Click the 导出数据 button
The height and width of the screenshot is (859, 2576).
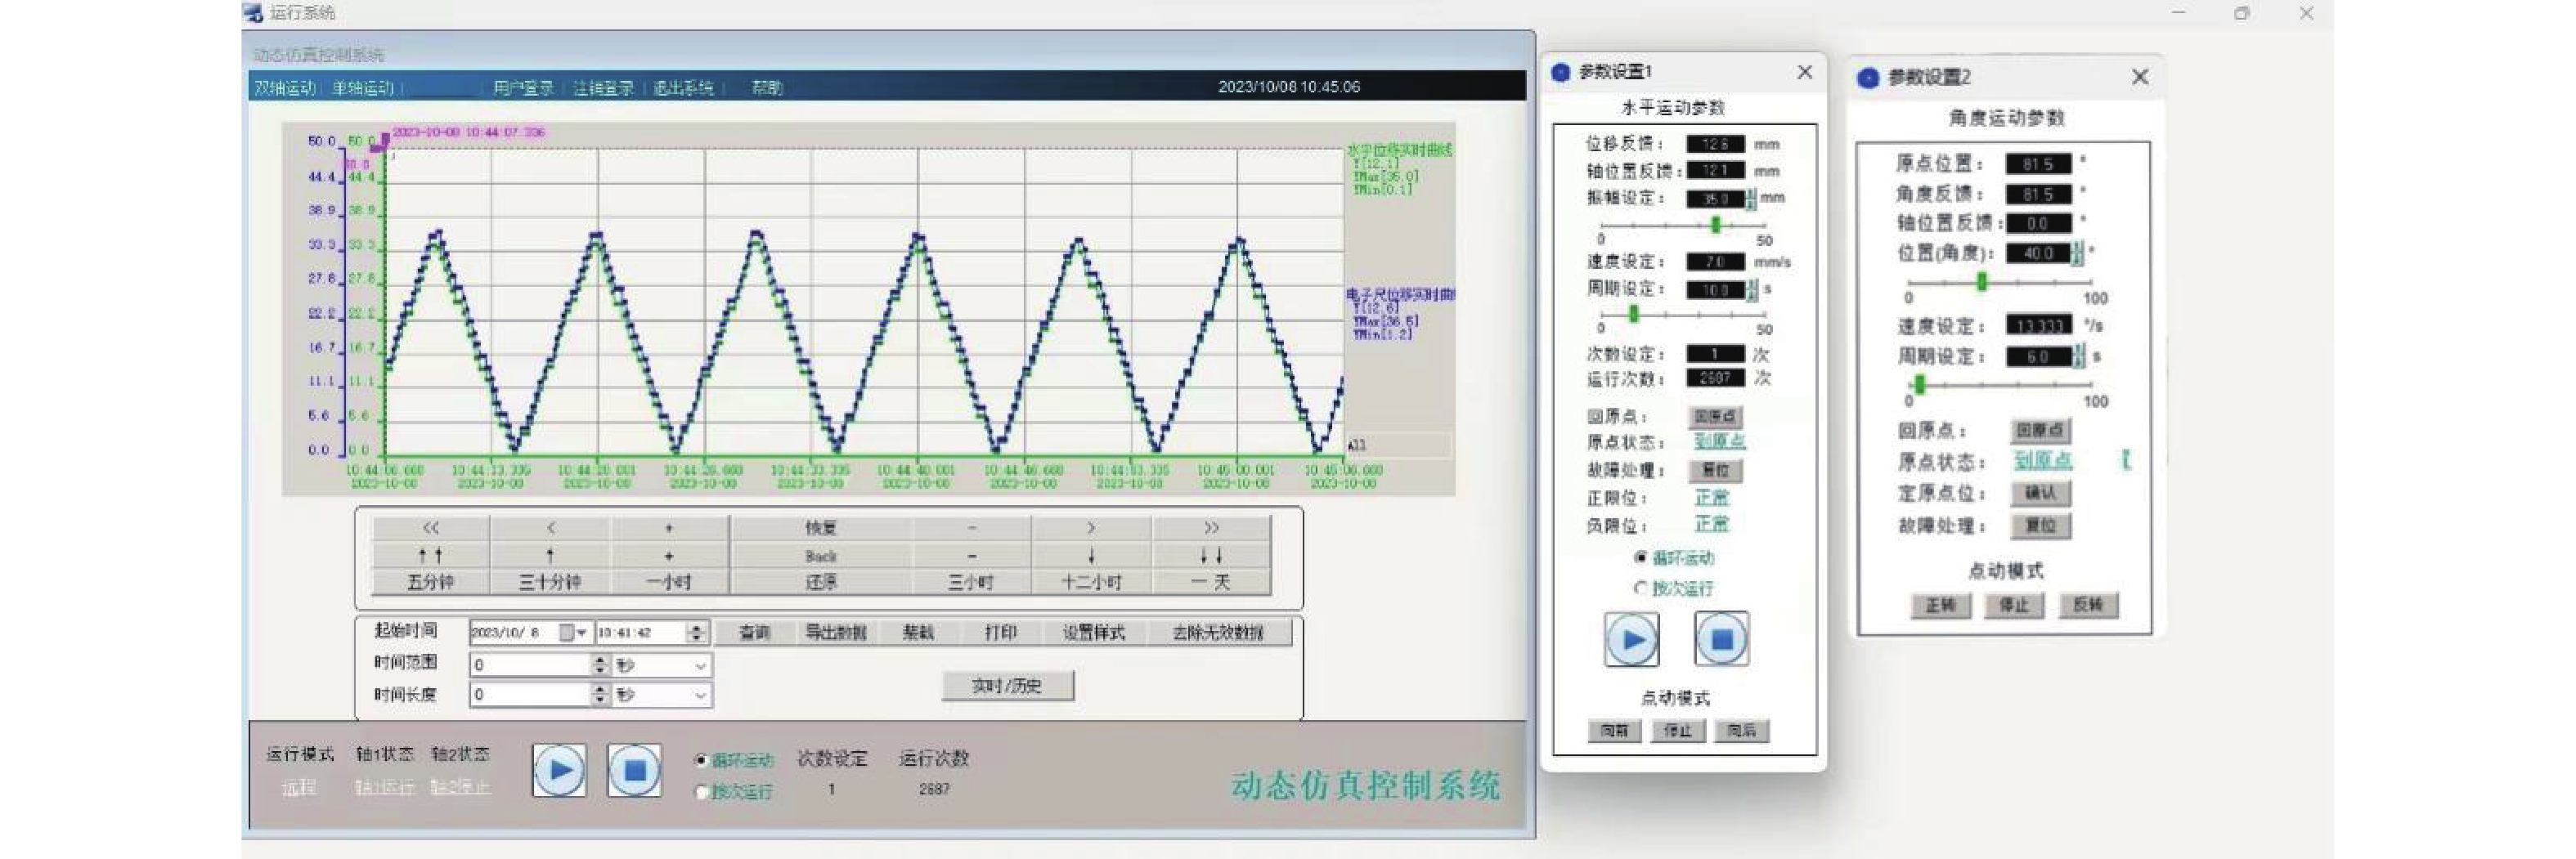tap(836, 632)
